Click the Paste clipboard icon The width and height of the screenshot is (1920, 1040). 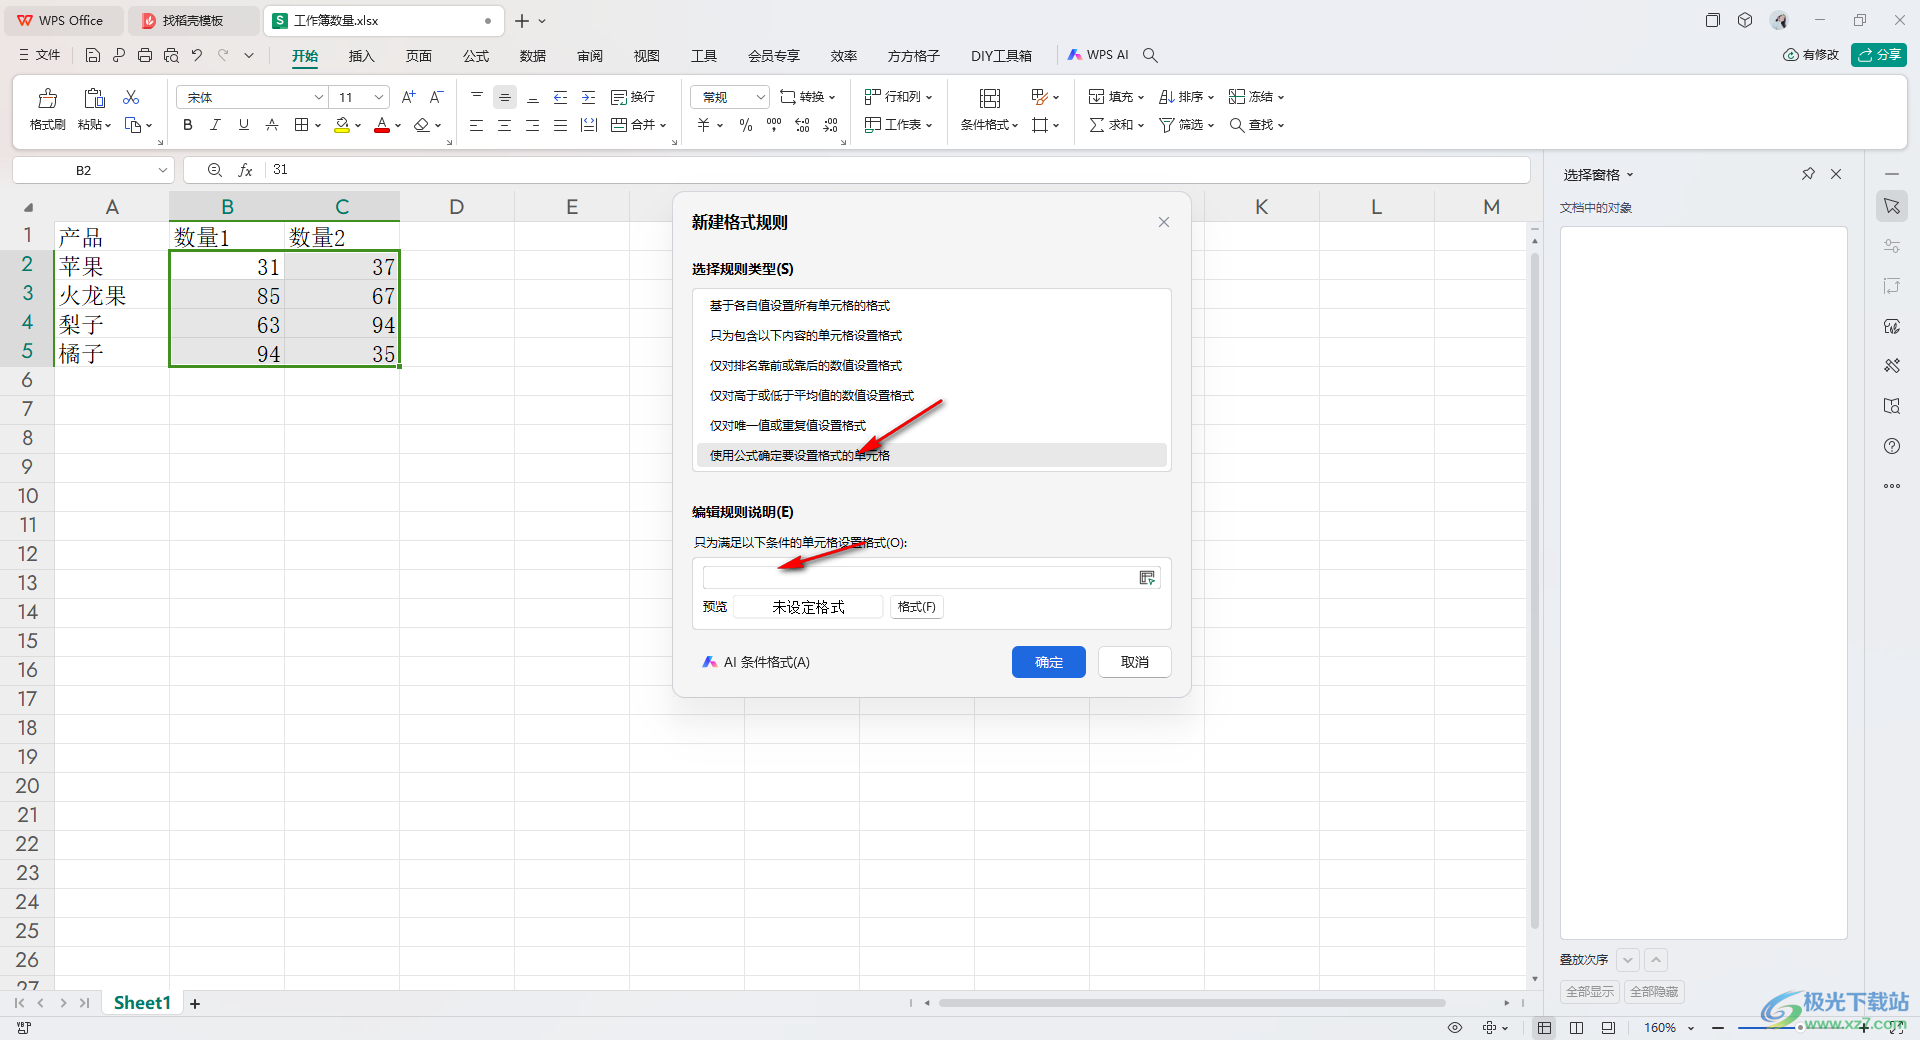[94, 98]
